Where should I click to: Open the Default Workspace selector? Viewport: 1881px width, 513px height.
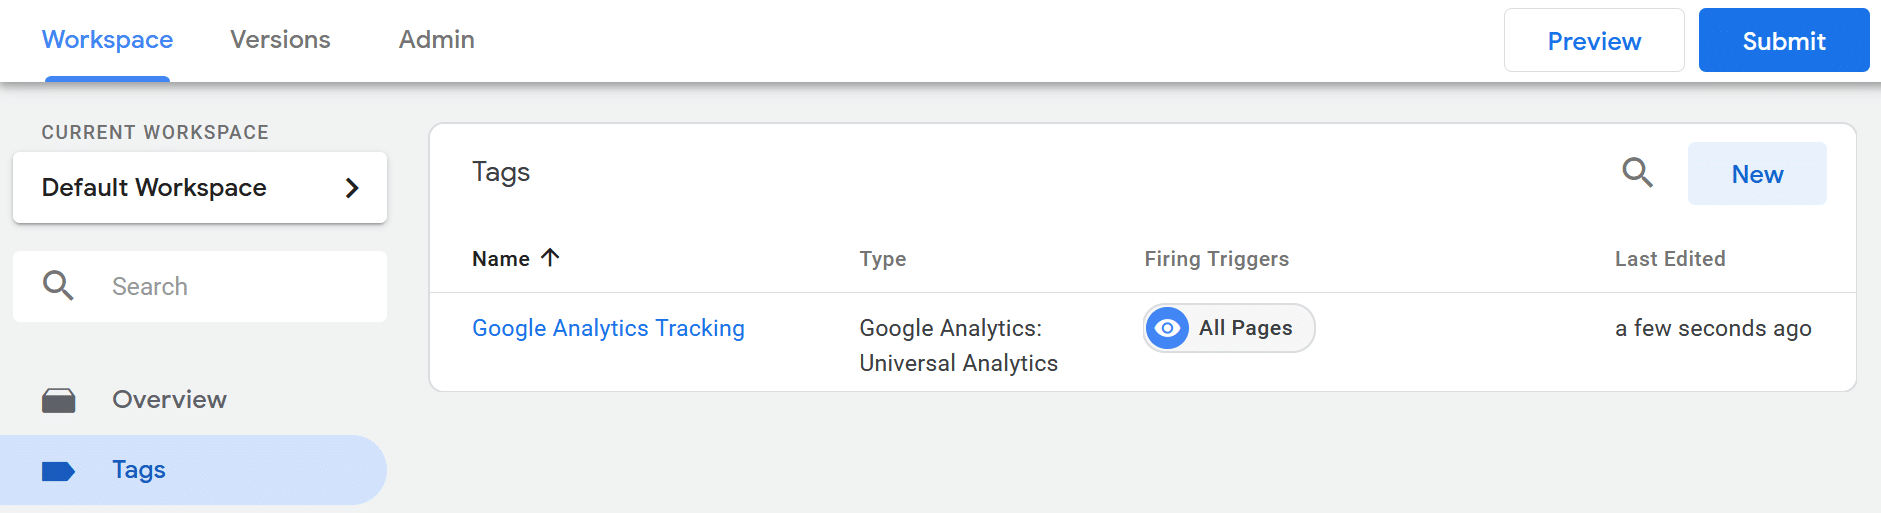point(200,188)
